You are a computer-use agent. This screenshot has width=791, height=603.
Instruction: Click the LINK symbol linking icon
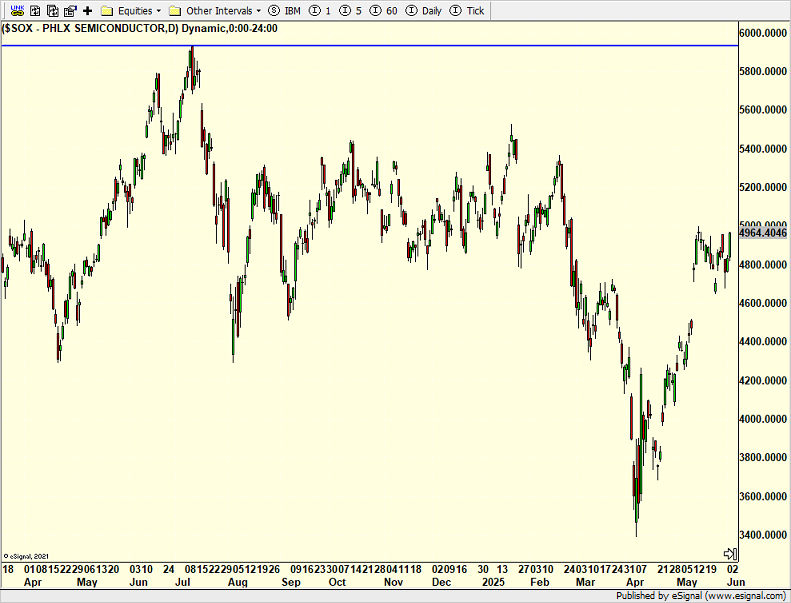(17, 10)
